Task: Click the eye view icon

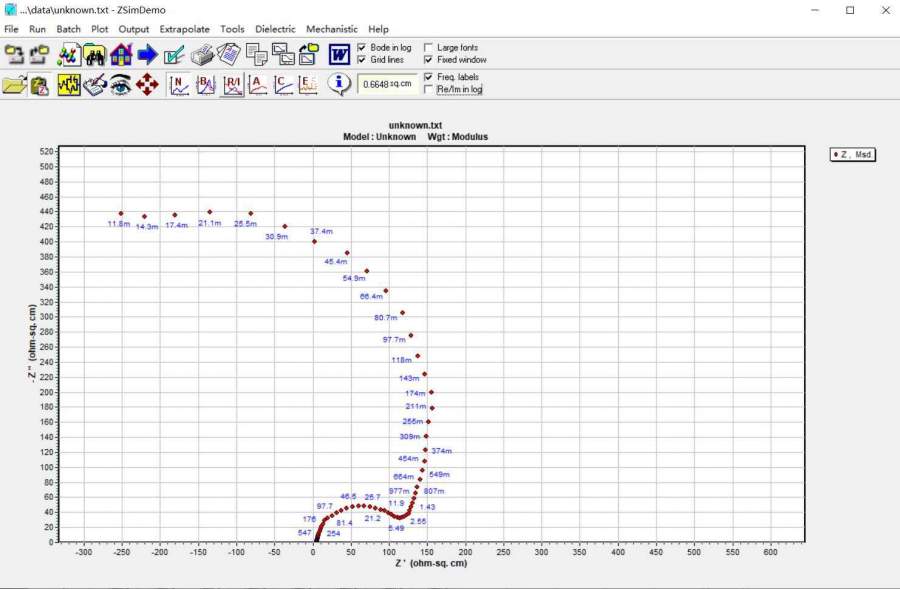Action: pyautogui.click(x=121, y=84)
